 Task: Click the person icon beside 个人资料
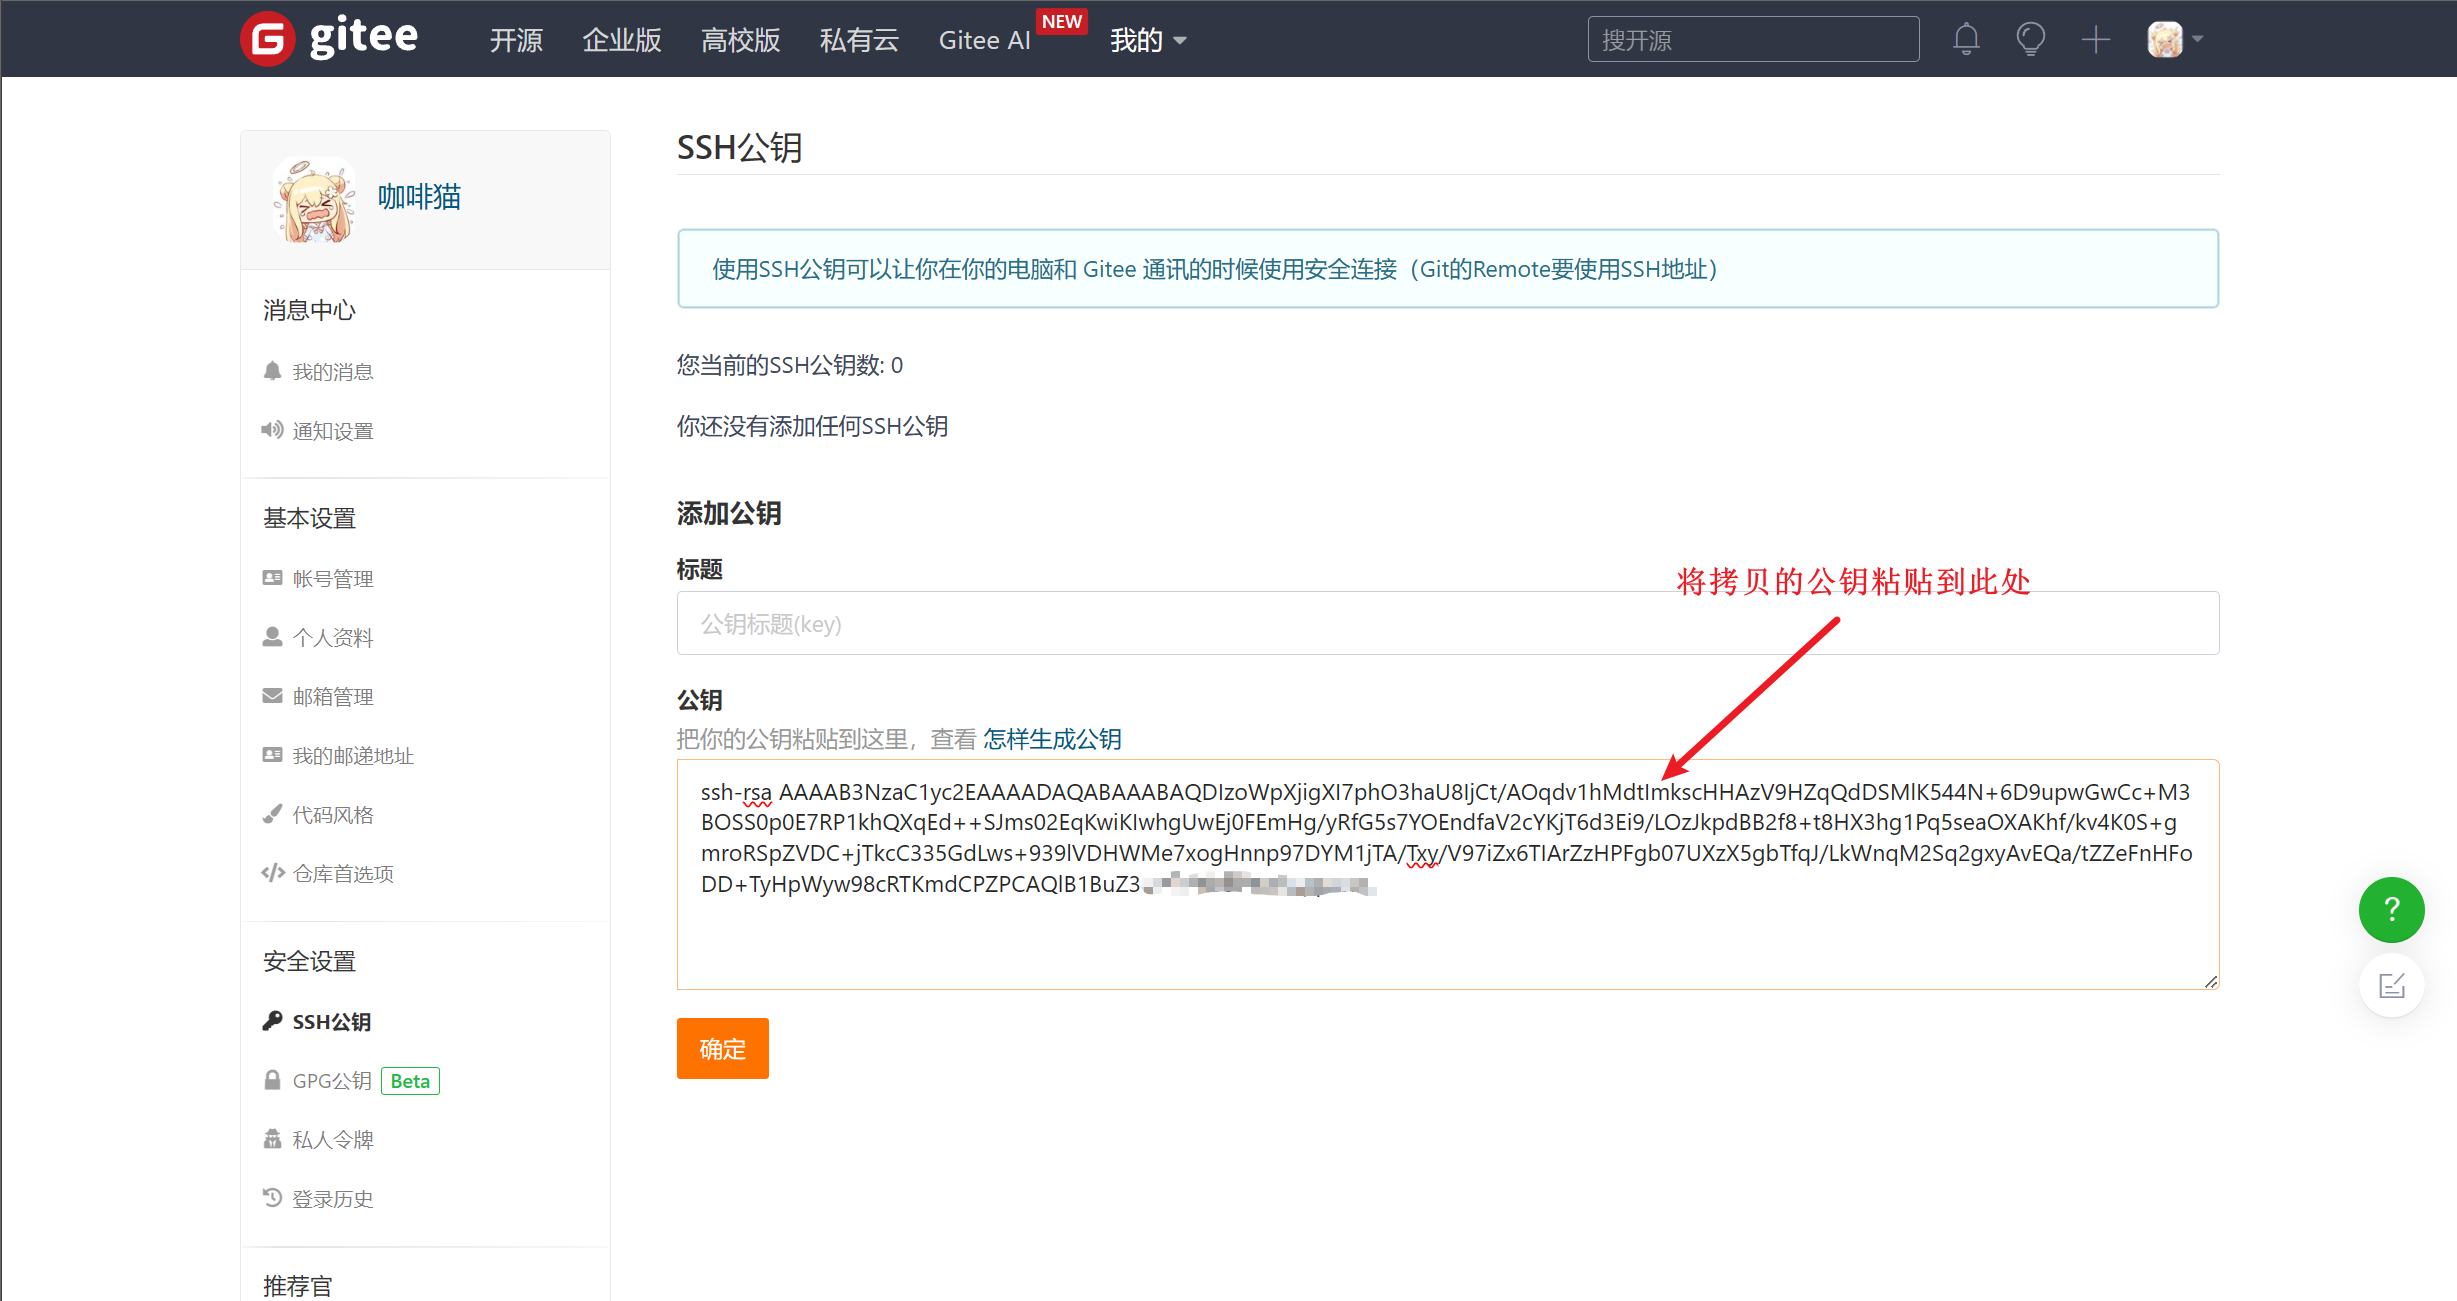click(272, 637)
